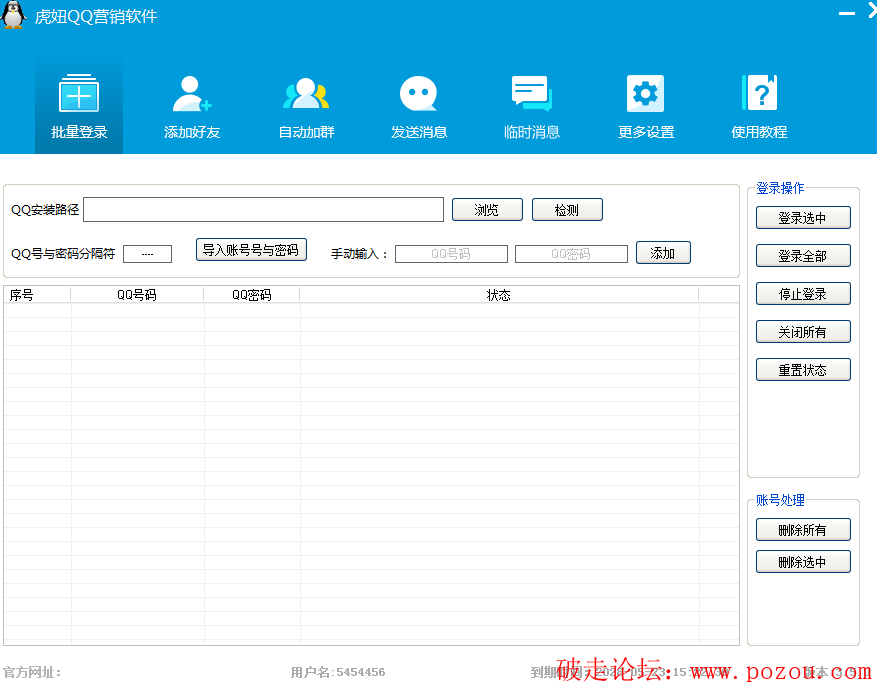Click the QQ安装路径 input field

pyautogui.click(x=263, y=209)
